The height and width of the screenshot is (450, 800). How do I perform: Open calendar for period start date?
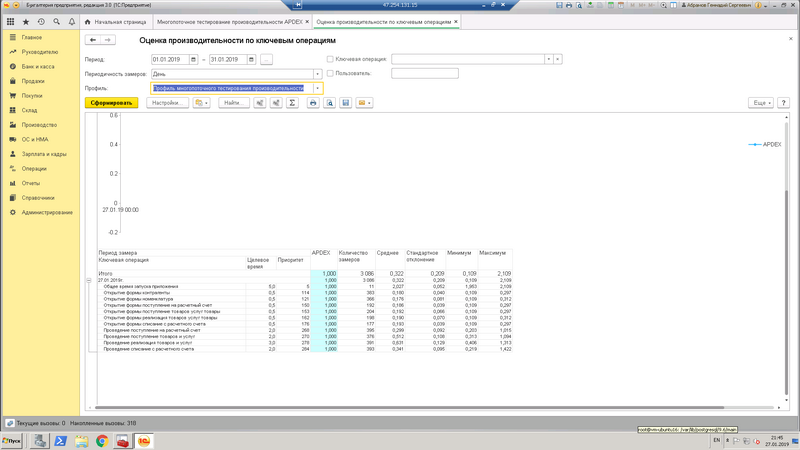coord(193,59)
